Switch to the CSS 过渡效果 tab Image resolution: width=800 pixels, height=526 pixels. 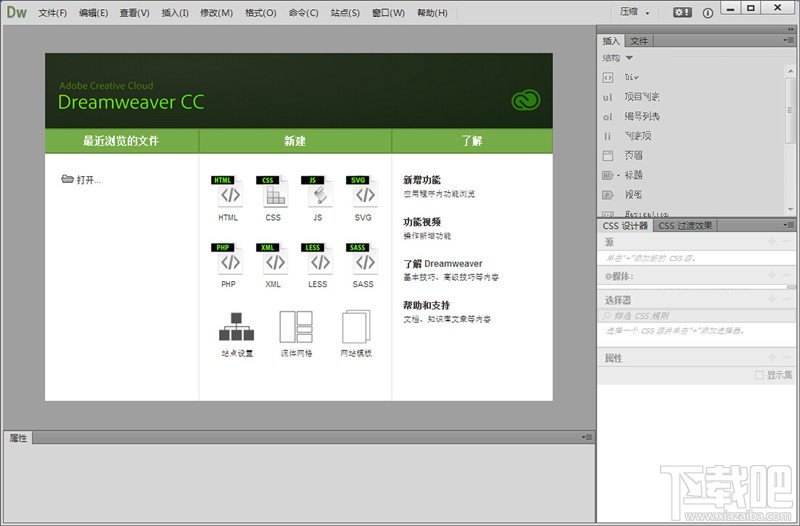[x=685, y=225]
